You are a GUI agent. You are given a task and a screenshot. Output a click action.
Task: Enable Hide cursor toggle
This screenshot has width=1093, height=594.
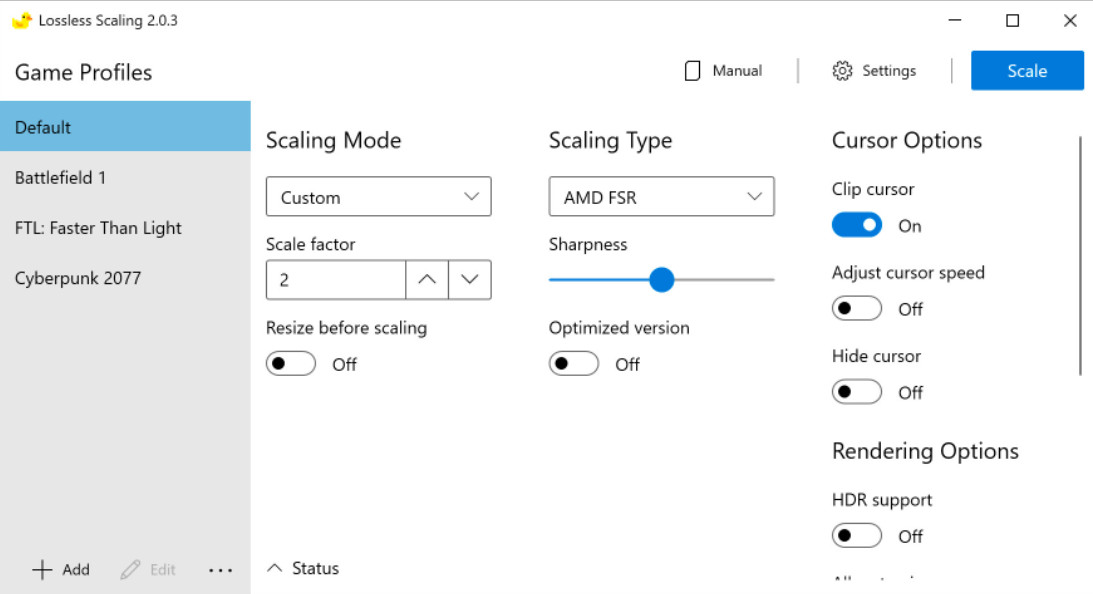857,392
